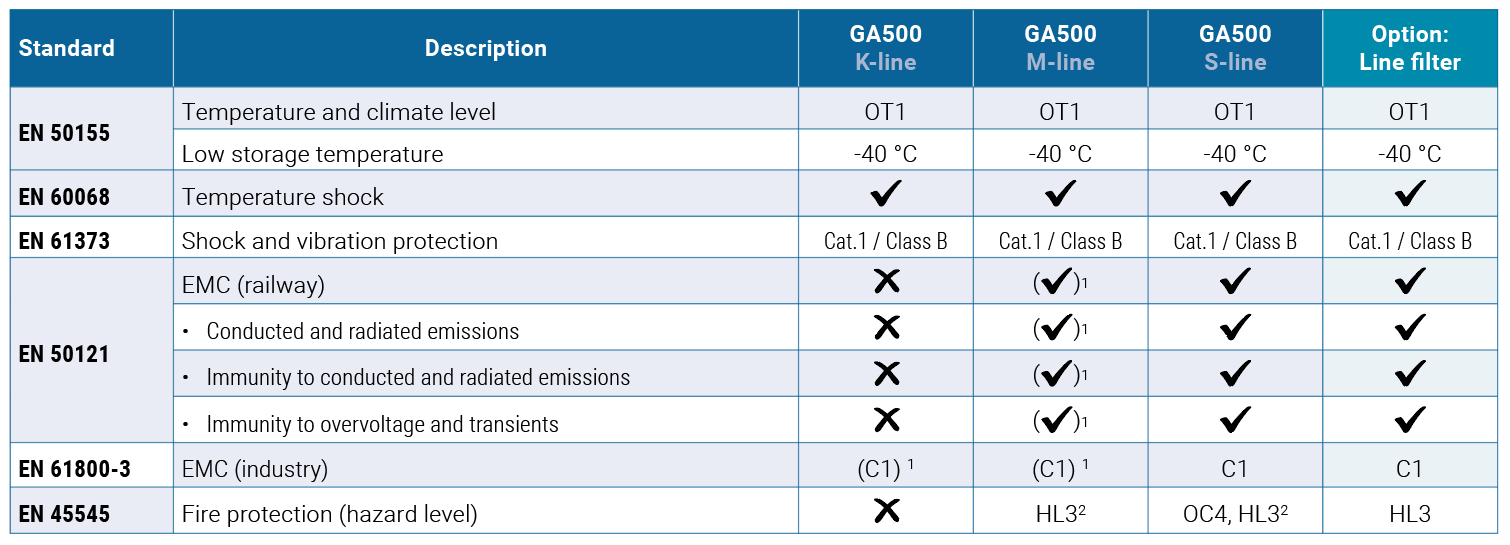This screenshot has height=545, width=1510.
Task: Click the S-line OC4, HL3 fire value
Action: coord(1235,514)
